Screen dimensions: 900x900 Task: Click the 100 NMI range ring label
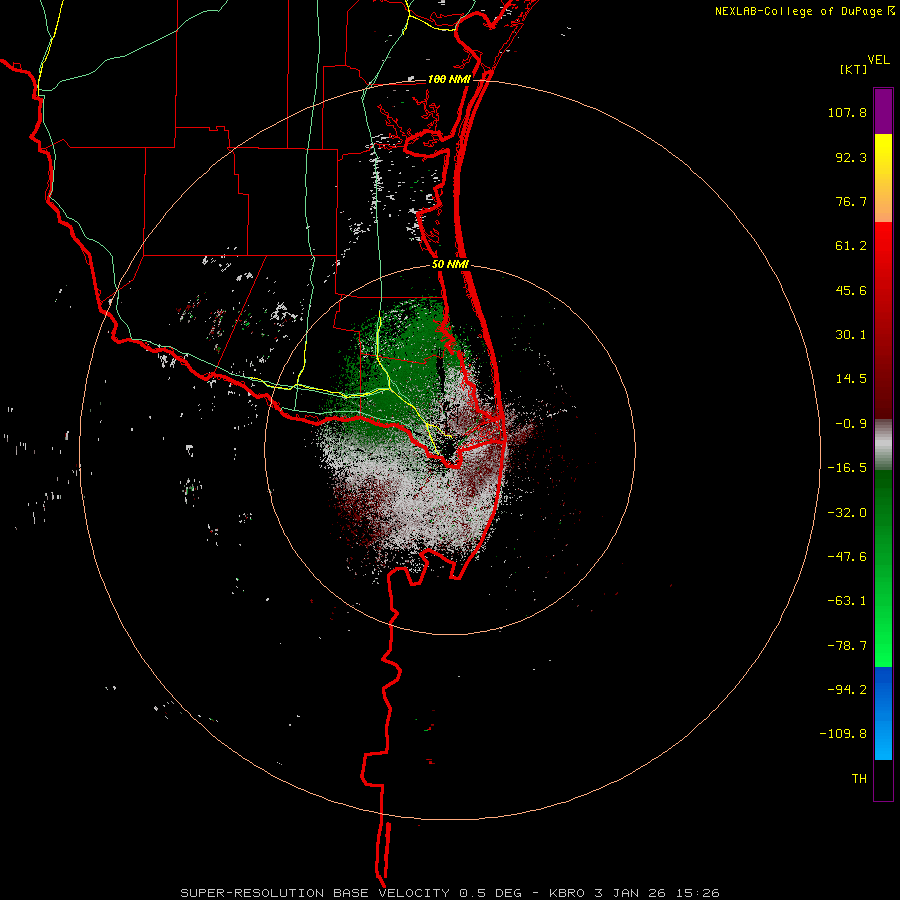[449, 79]
